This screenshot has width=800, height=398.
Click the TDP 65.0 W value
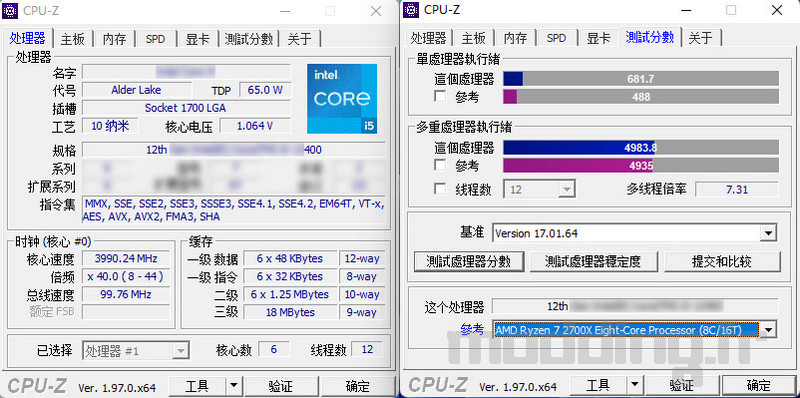265,90
